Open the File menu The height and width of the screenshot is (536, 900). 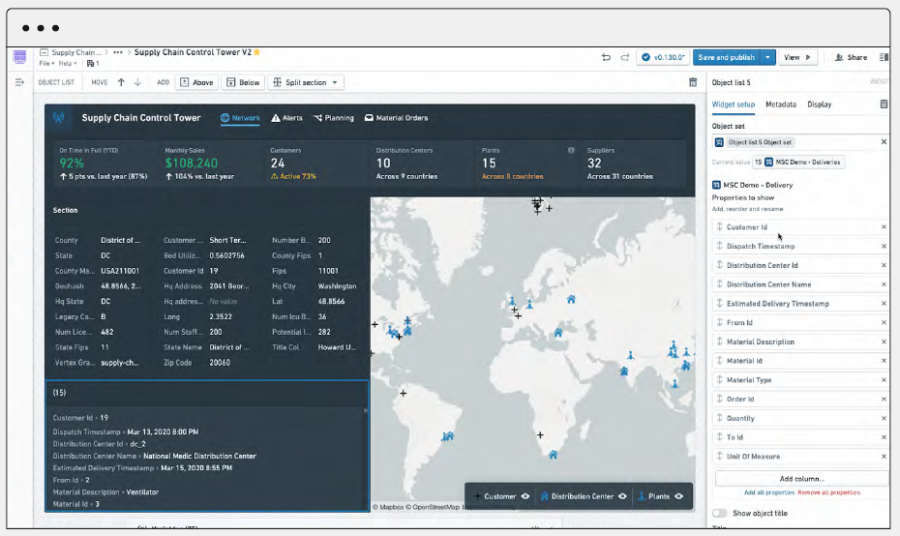click(46, 64)
